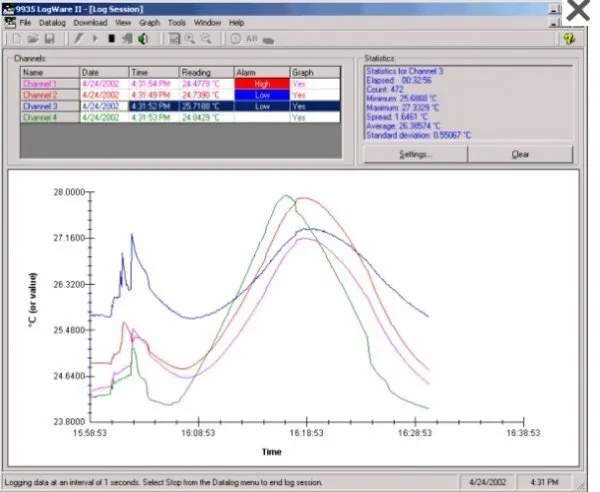Viewport: 600px width, 492px height.
Task: Click the Save floppy disk icon
Action: pyautogui.click(x=50, y=39)
